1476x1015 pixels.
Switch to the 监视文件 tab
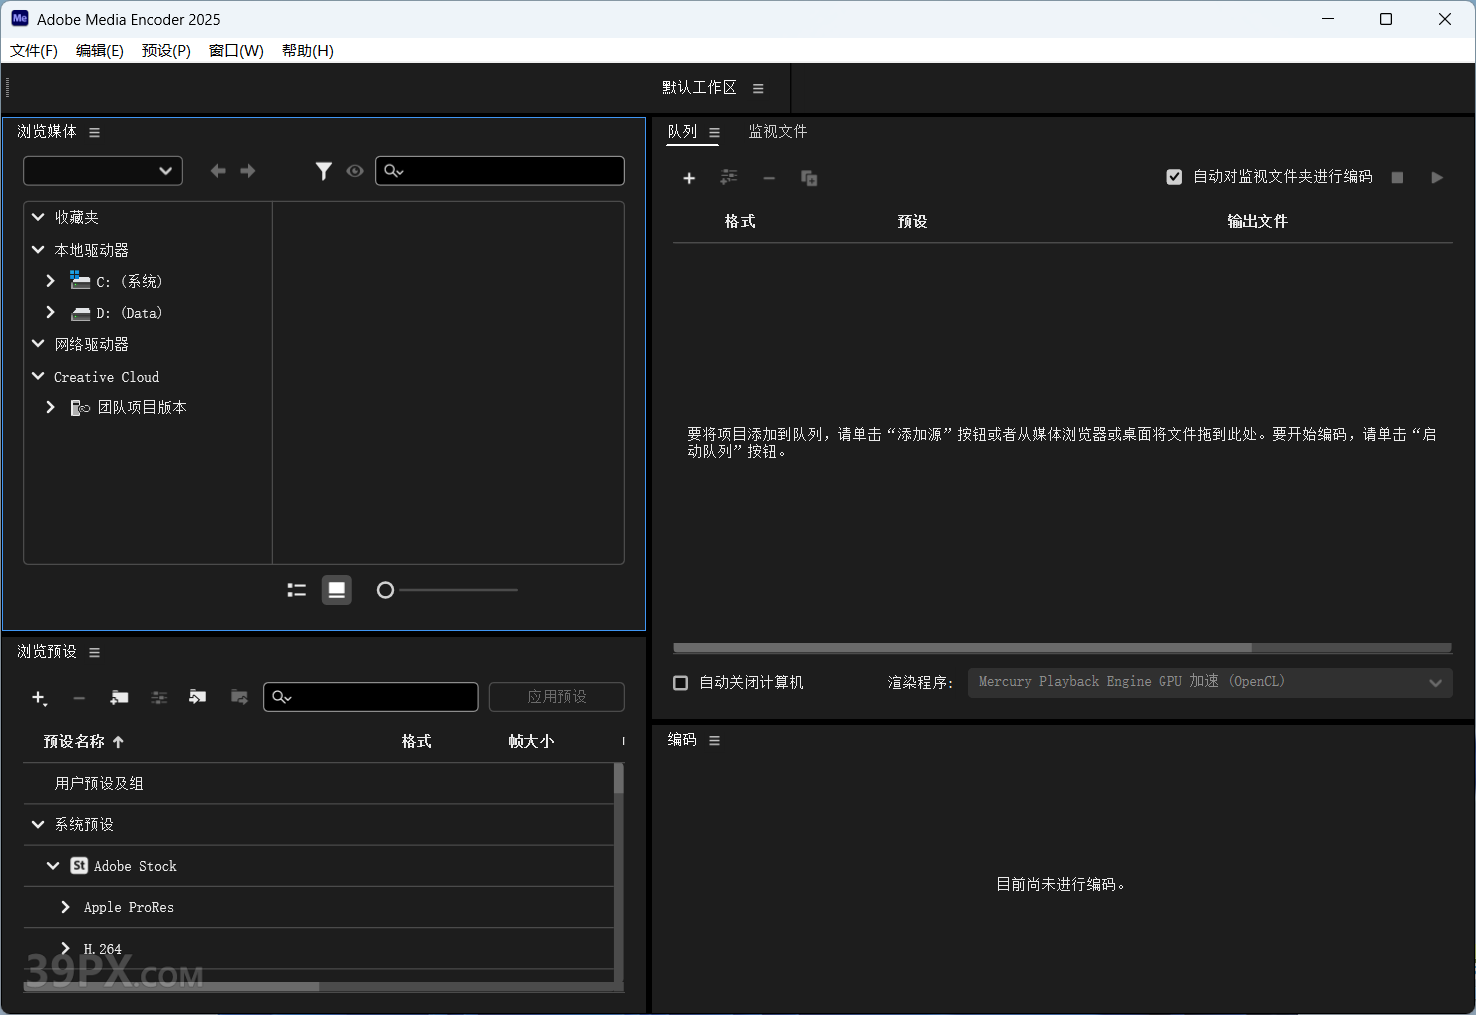(778, 132)
